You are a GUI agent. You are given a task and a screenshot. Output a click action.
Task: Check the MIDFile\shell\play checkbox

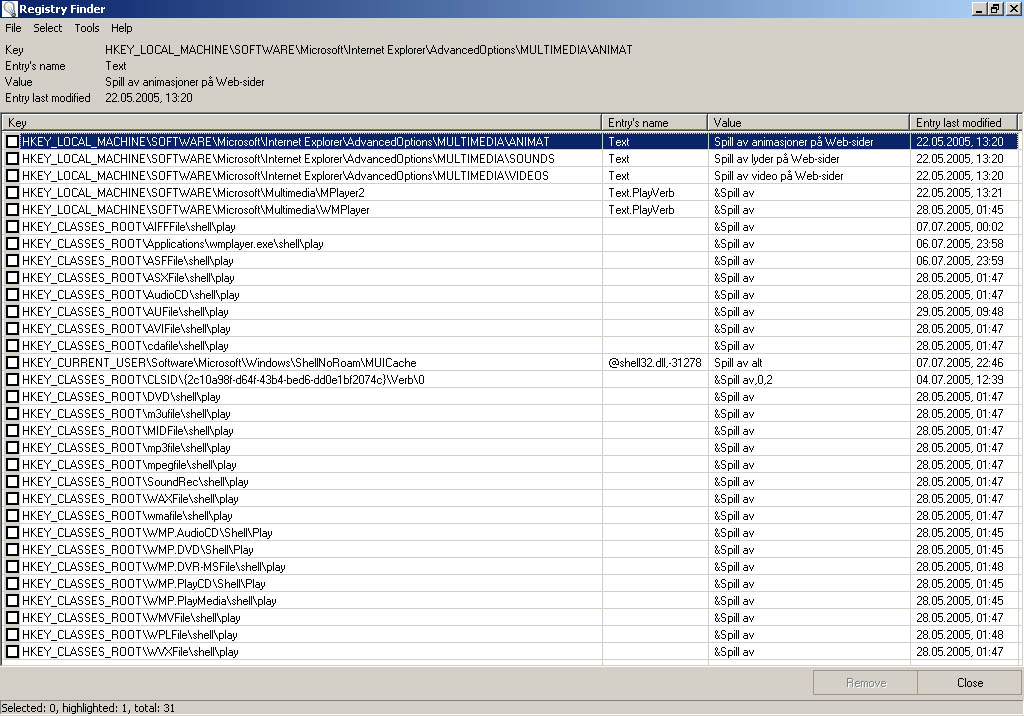tap(12, 431)
